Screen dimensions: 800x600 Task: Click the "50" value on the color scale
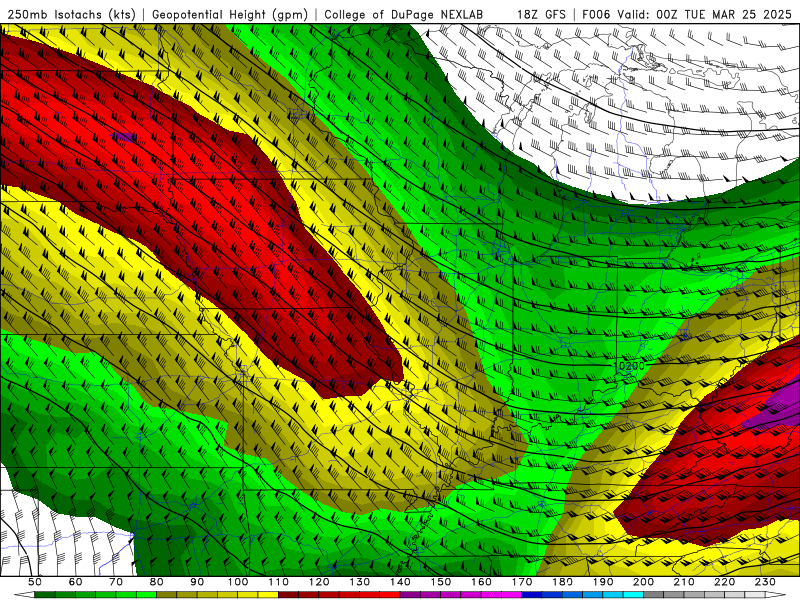tap(35, 582)
